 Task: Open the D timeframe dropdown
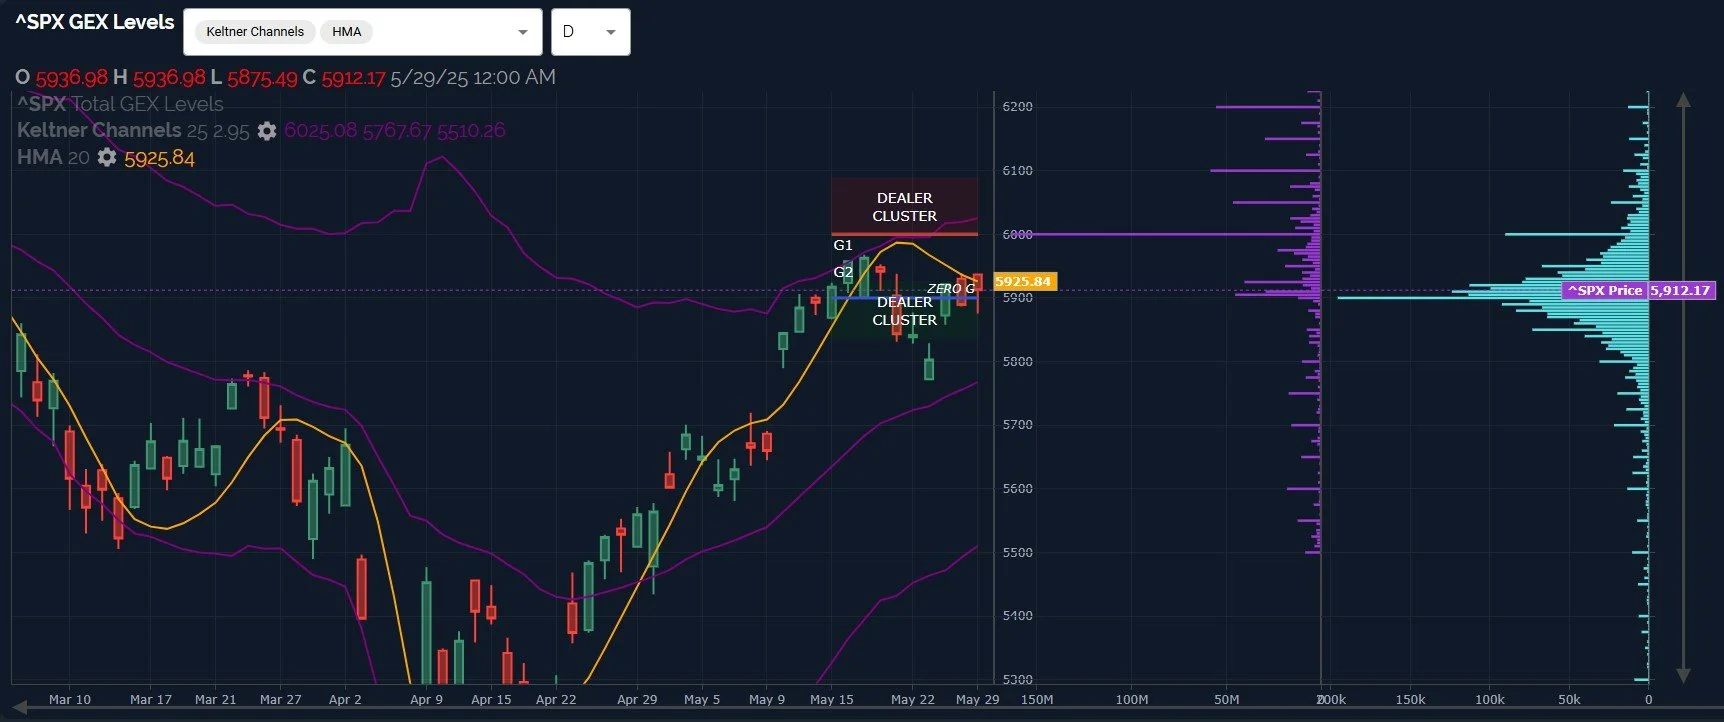pos(590,32)
